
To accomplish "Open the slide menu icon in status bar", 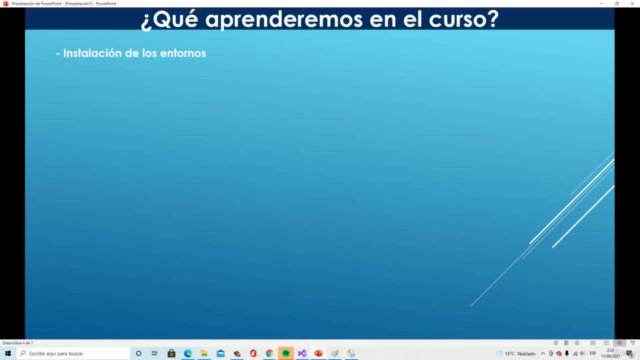I will (566, 343).
